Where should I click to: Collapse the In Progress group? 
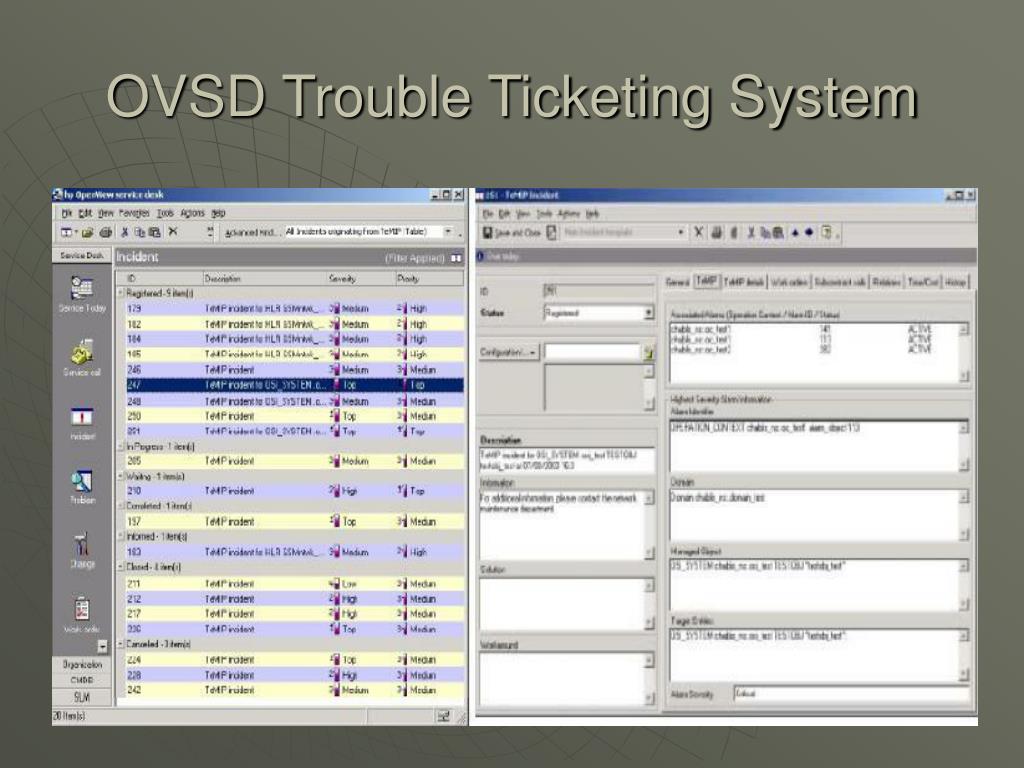point(121,447)
